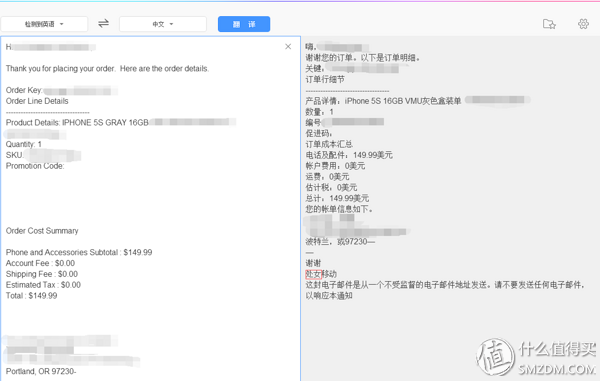Click the 'Order Key:' label in source

(24, 90)
